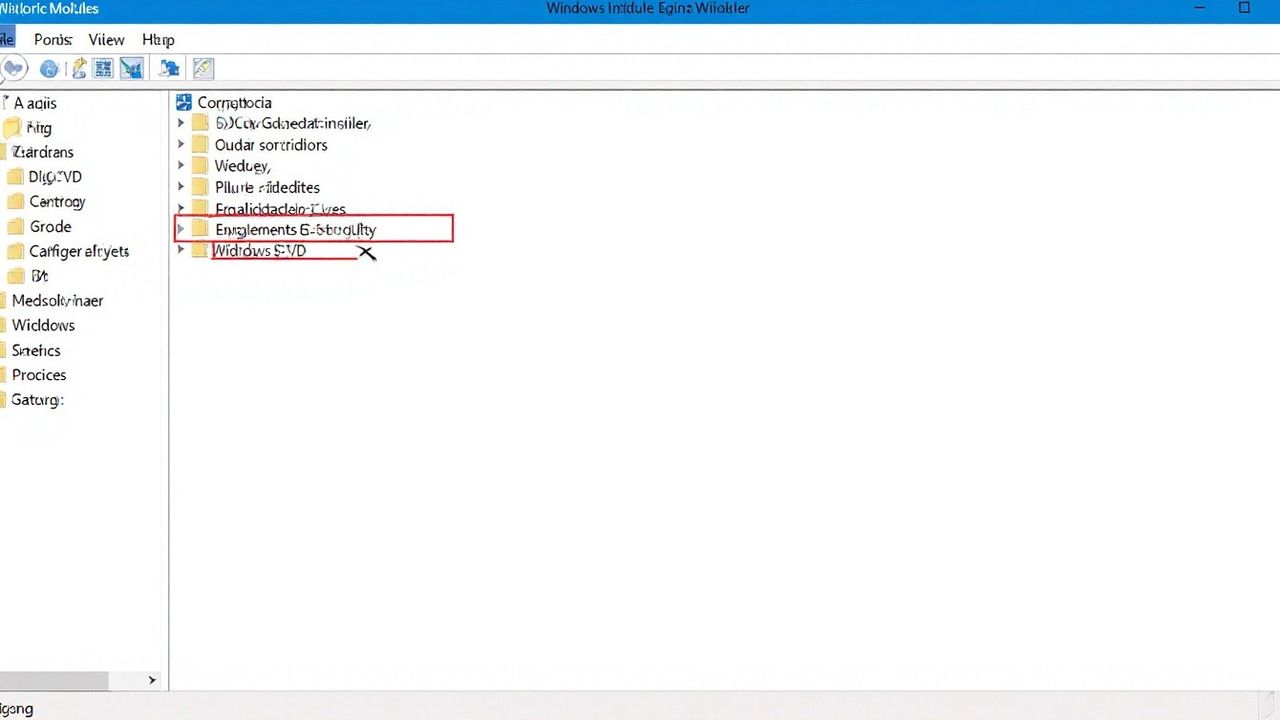Select Caffiger afryets in the left pane
Image resolution: width=1280 pixels, height=720 pixels.
tap(79, 251)
